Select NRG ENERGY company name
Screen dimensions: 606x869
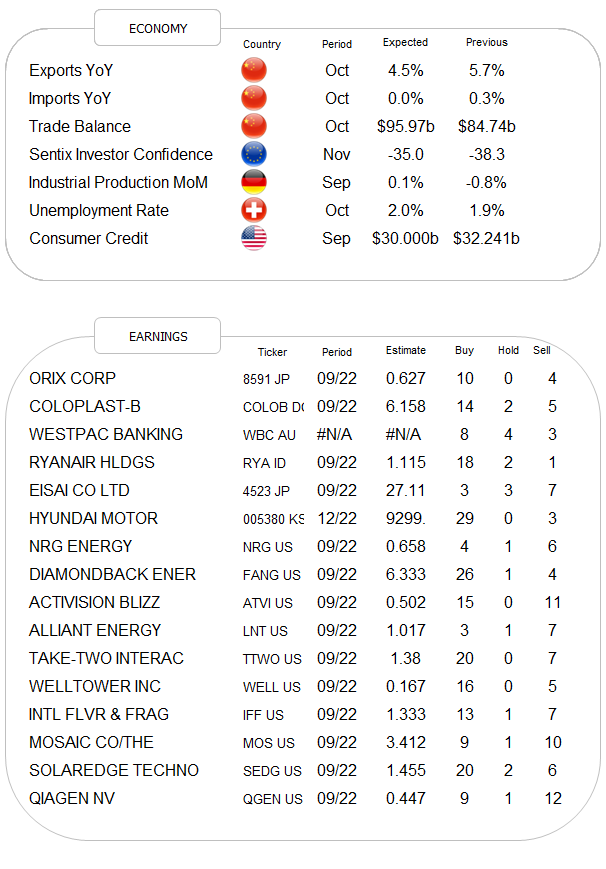pos(80,546)
